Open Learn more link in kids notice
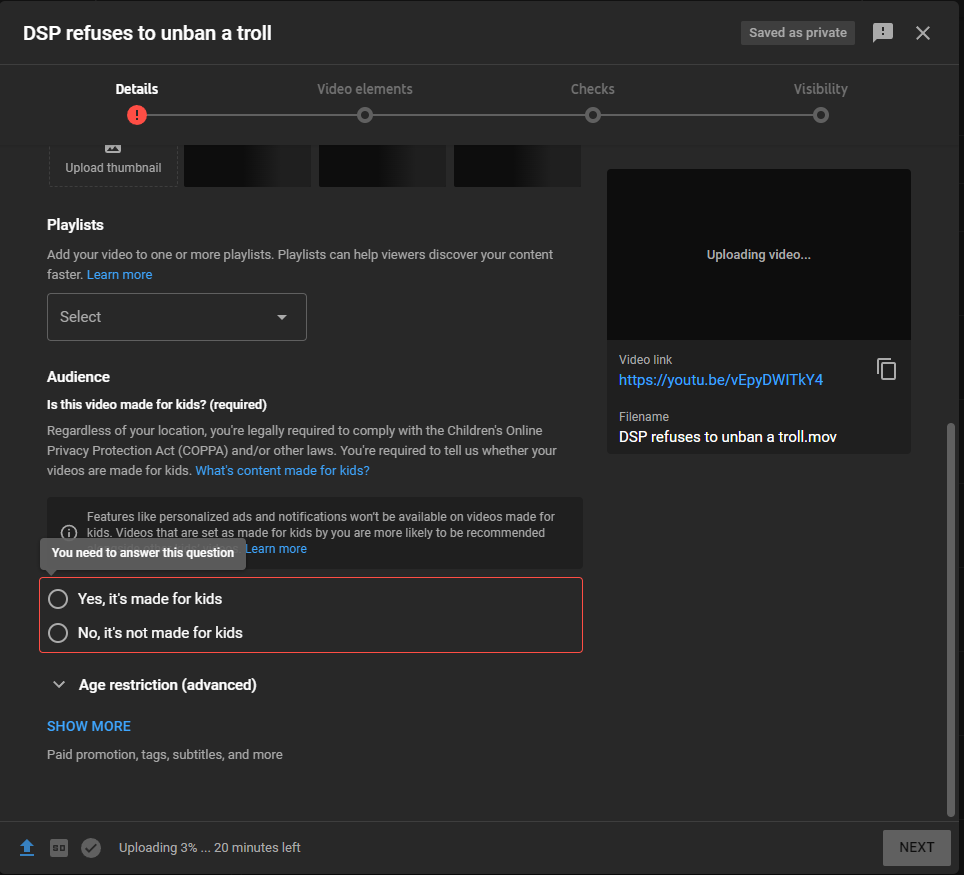Screen dimensions: 964x875 click(276, 549)
